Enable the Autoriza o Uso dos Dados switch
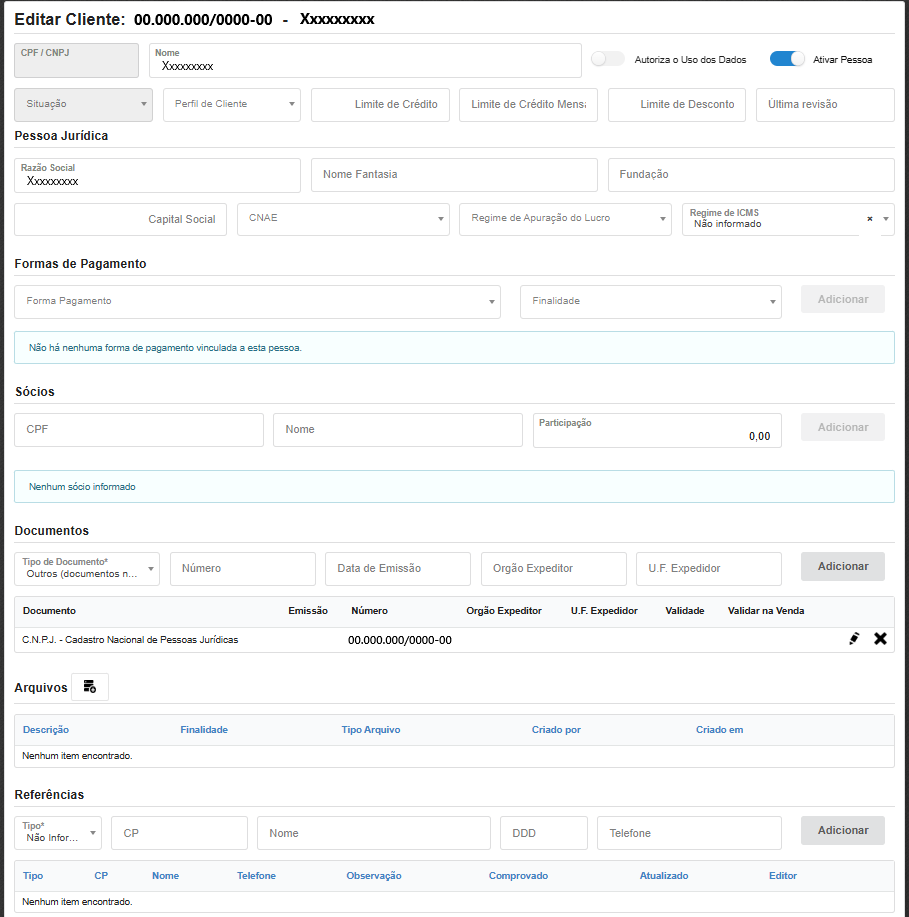Image resolution: width=909 pixels, height=917 pixels. click(x=607, y=59)
